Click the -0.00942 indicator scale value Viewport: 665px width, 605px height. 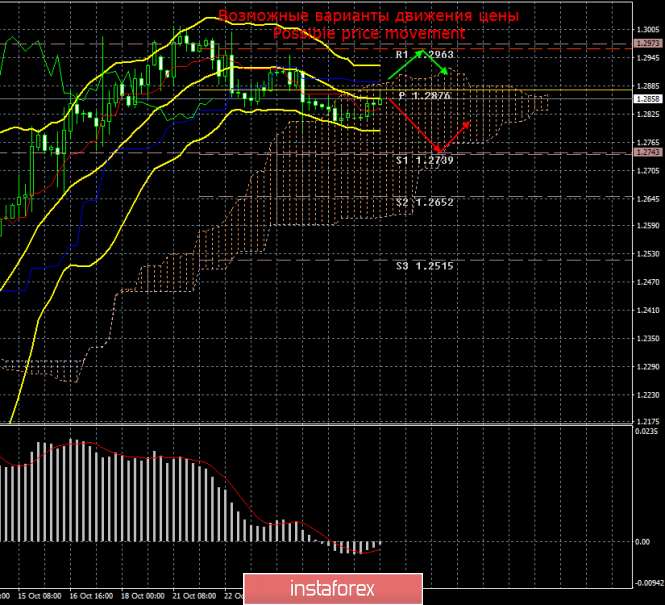pyautogui.click(x=648, y=583)
